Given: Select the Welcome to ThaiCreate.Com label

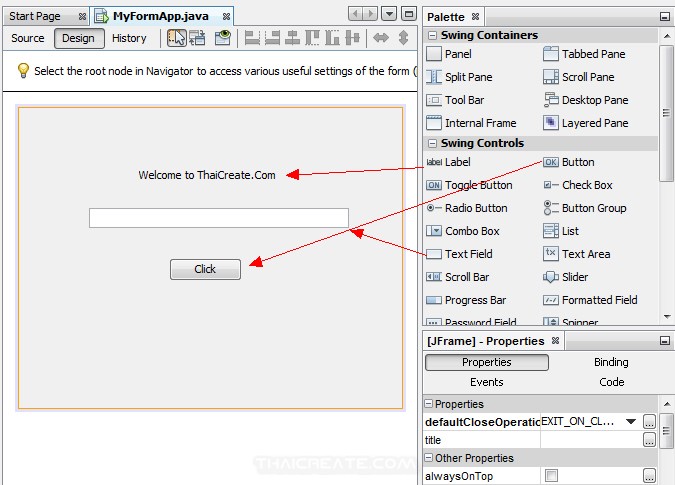Looking at the screenshot, I should (x=207, y=175).
